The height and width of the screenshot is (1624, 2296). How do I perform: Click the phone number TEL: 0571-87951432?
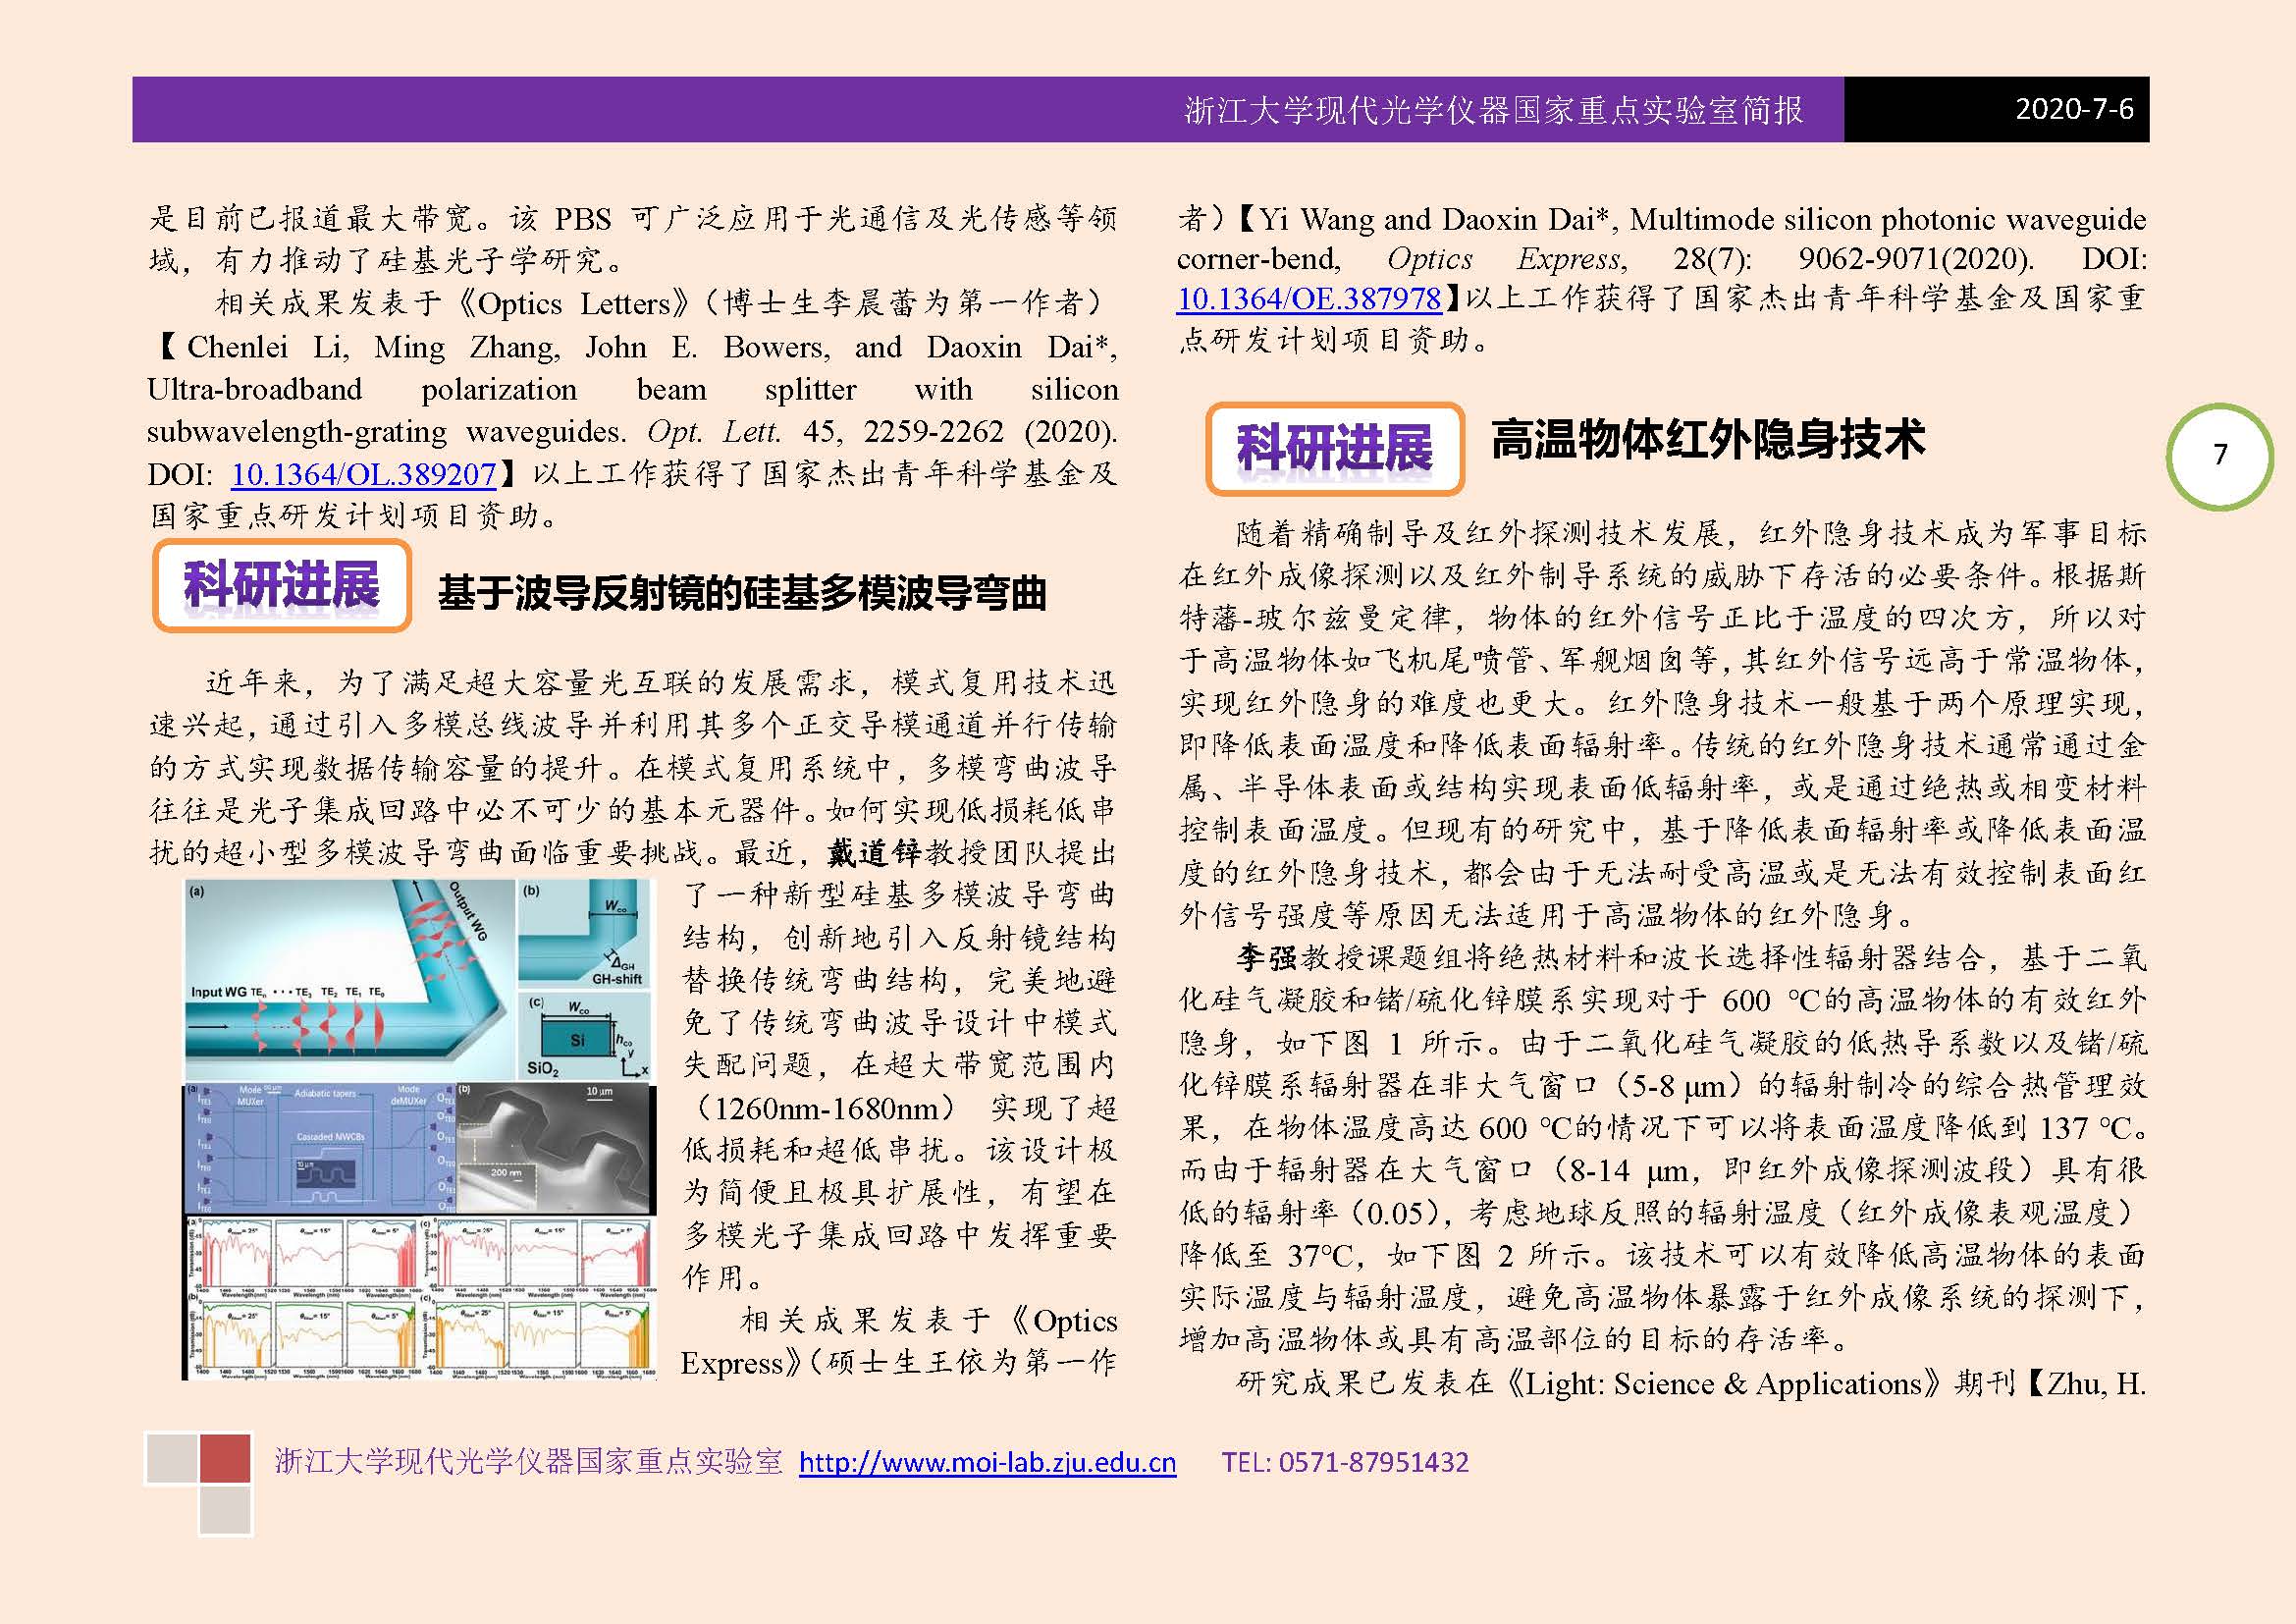[x=1345, y=1462]
